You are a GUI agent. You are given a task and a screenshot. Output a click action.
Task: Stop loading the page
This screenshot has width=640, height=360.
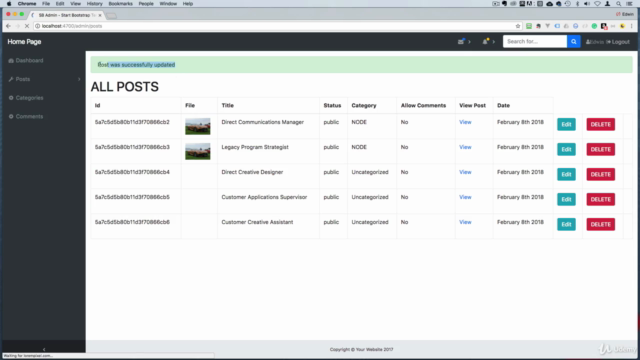27,26
